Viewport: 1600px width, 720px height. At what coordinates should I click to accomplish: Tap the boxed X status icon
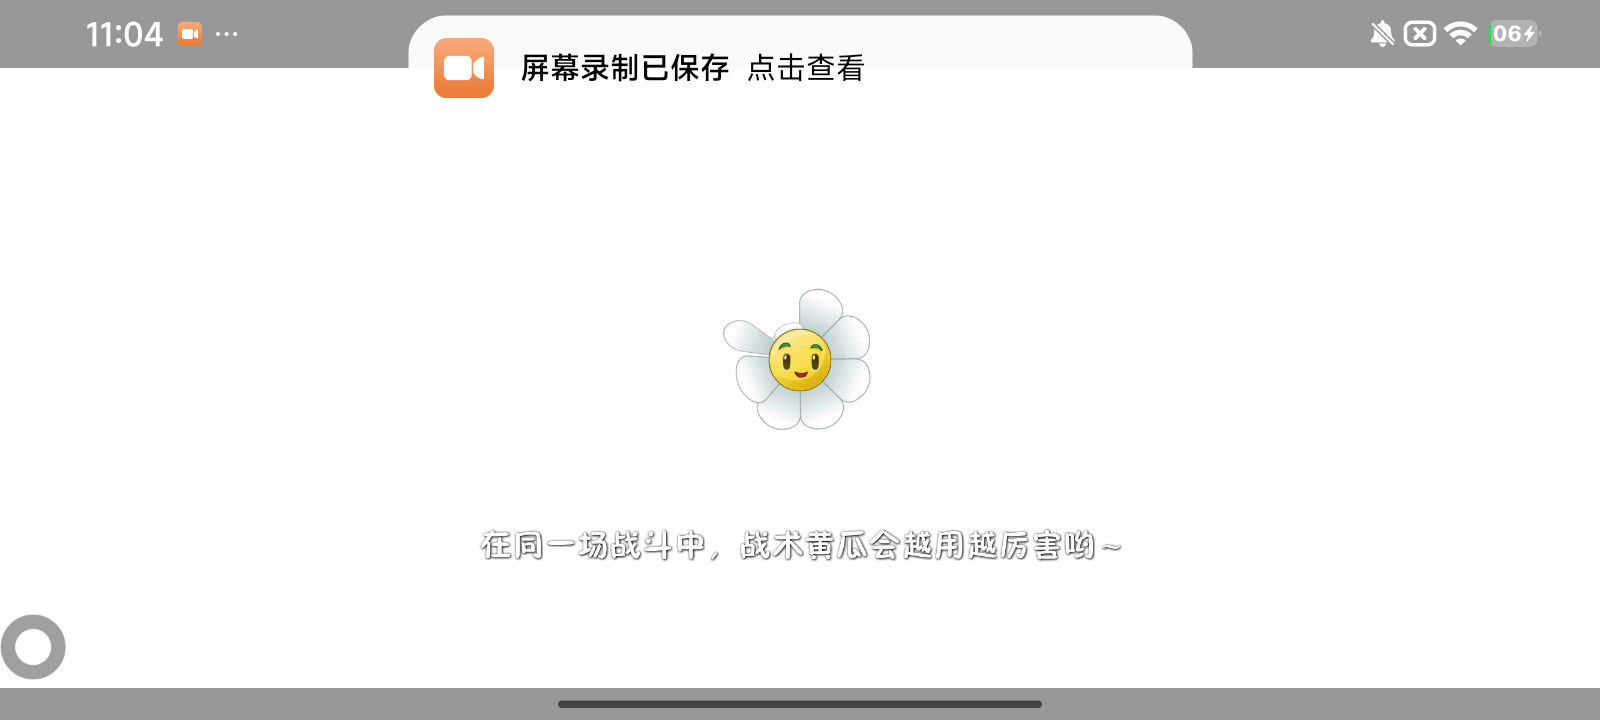pos(1420,34)
